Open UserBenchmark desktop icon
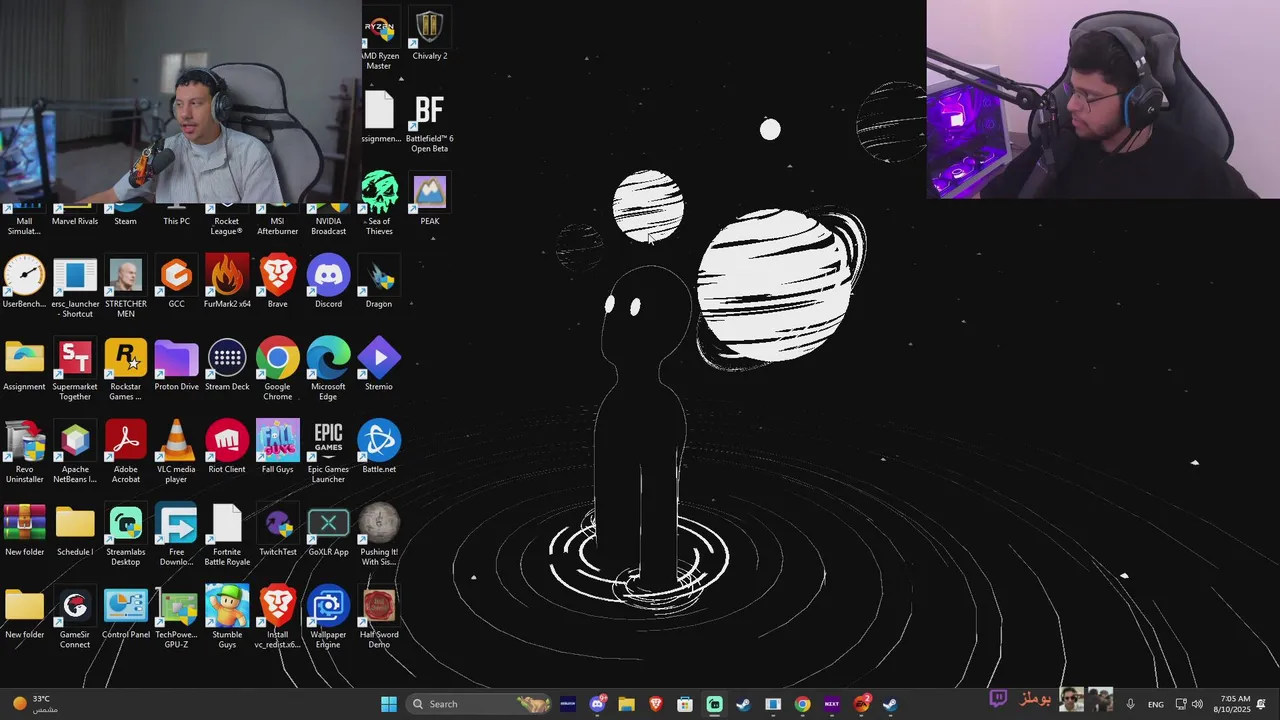Viewport: 1280px width, 720px height. point(24,282)
